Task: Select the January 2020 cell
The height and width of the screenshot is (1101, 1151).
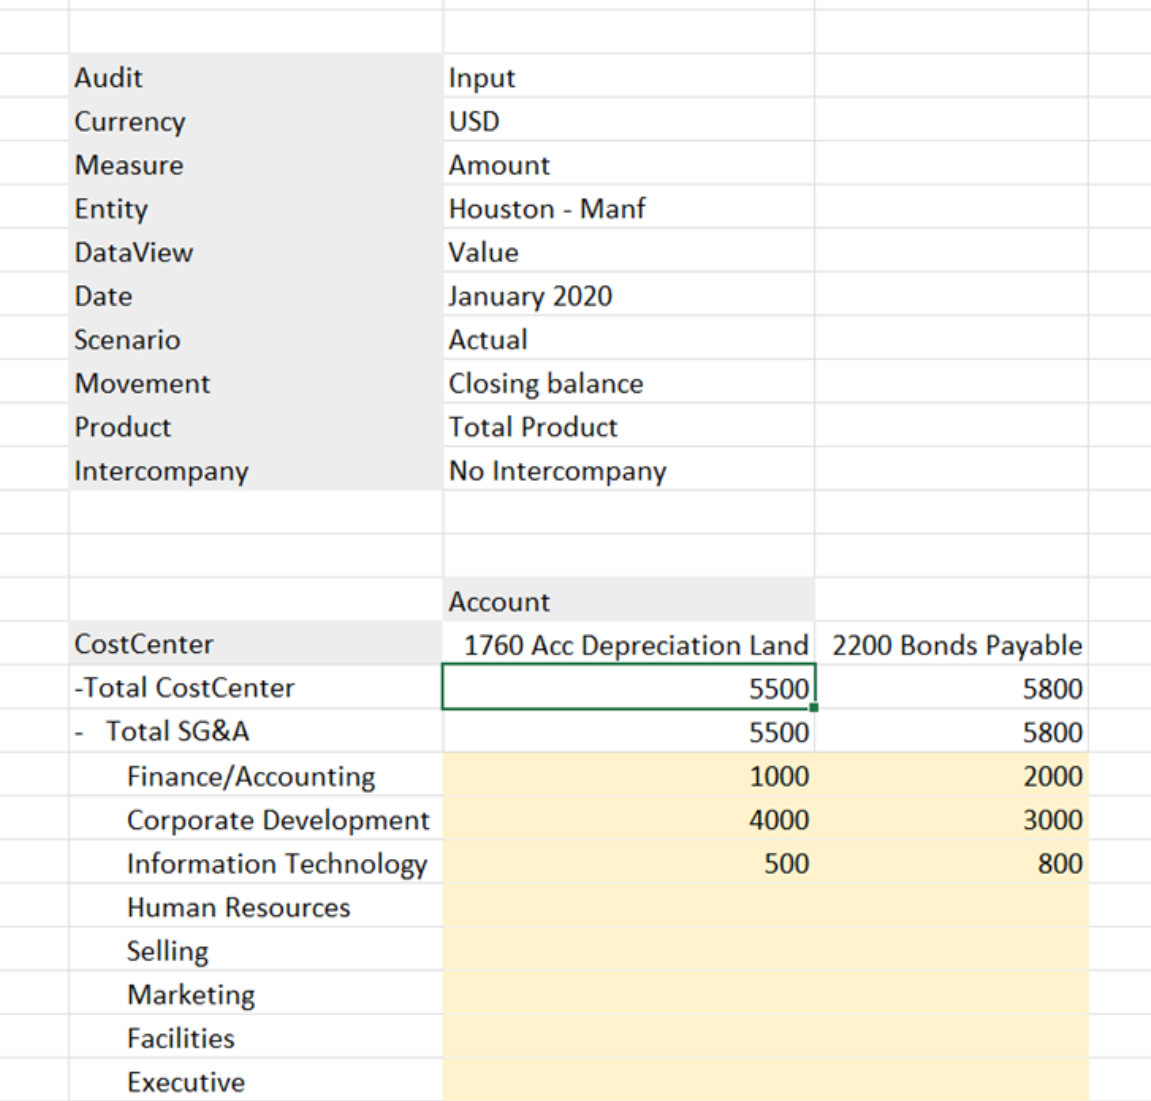Action: [x=628, y=294]
